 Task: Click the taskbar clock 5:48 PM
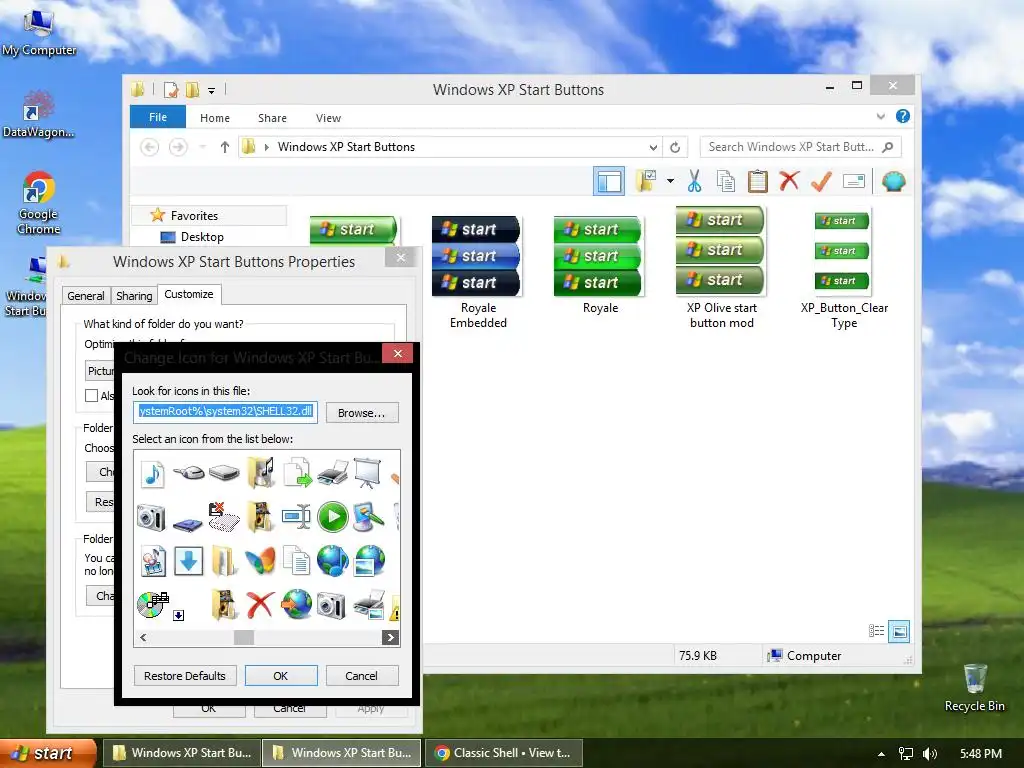click(980, 754)
